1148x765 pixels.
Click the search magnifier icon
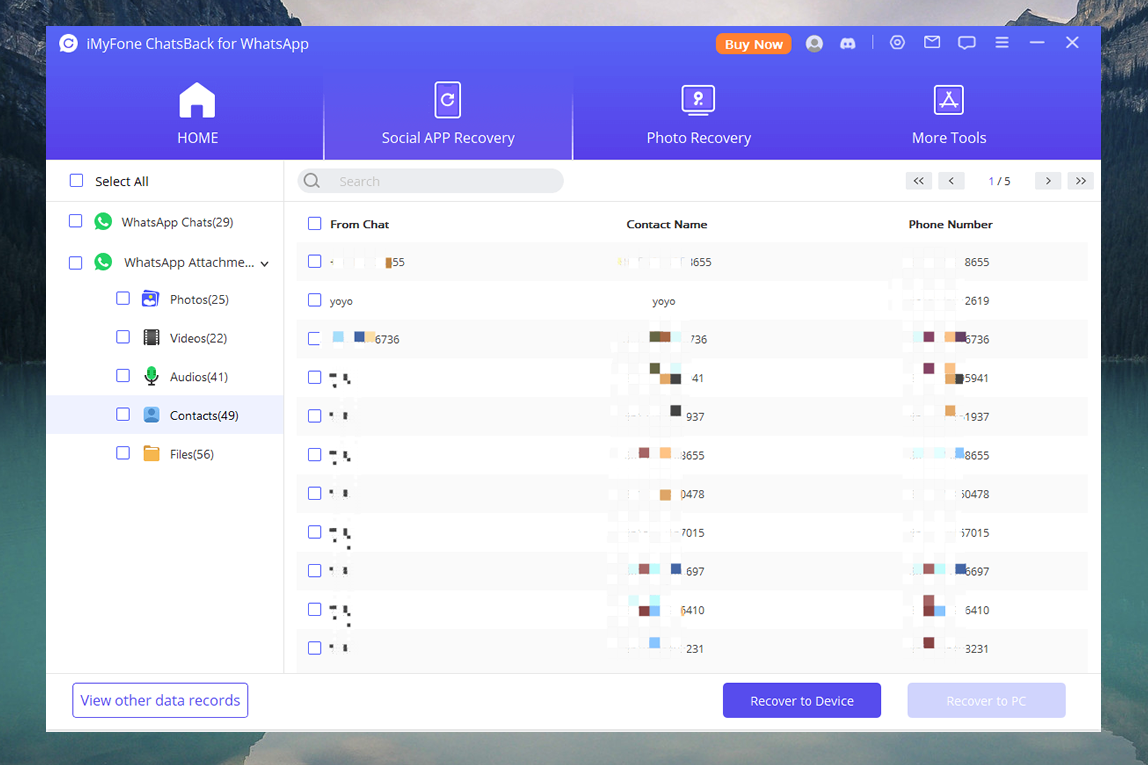pos(312,181)
